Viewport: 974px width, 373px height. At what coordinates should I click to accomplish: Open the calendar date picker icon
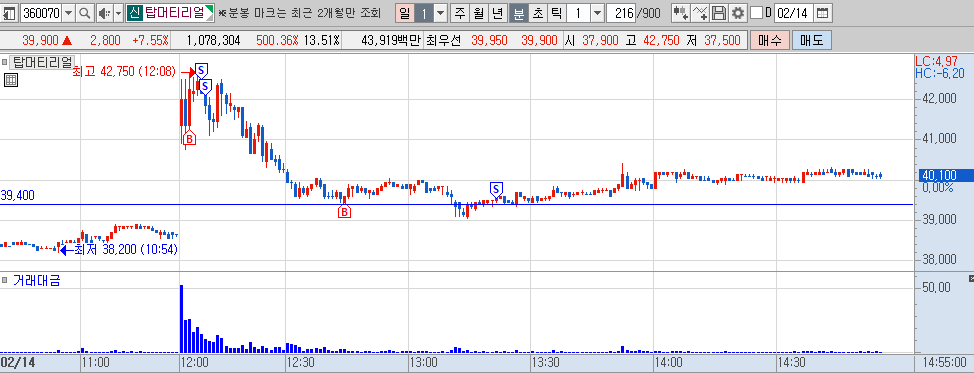822,12
